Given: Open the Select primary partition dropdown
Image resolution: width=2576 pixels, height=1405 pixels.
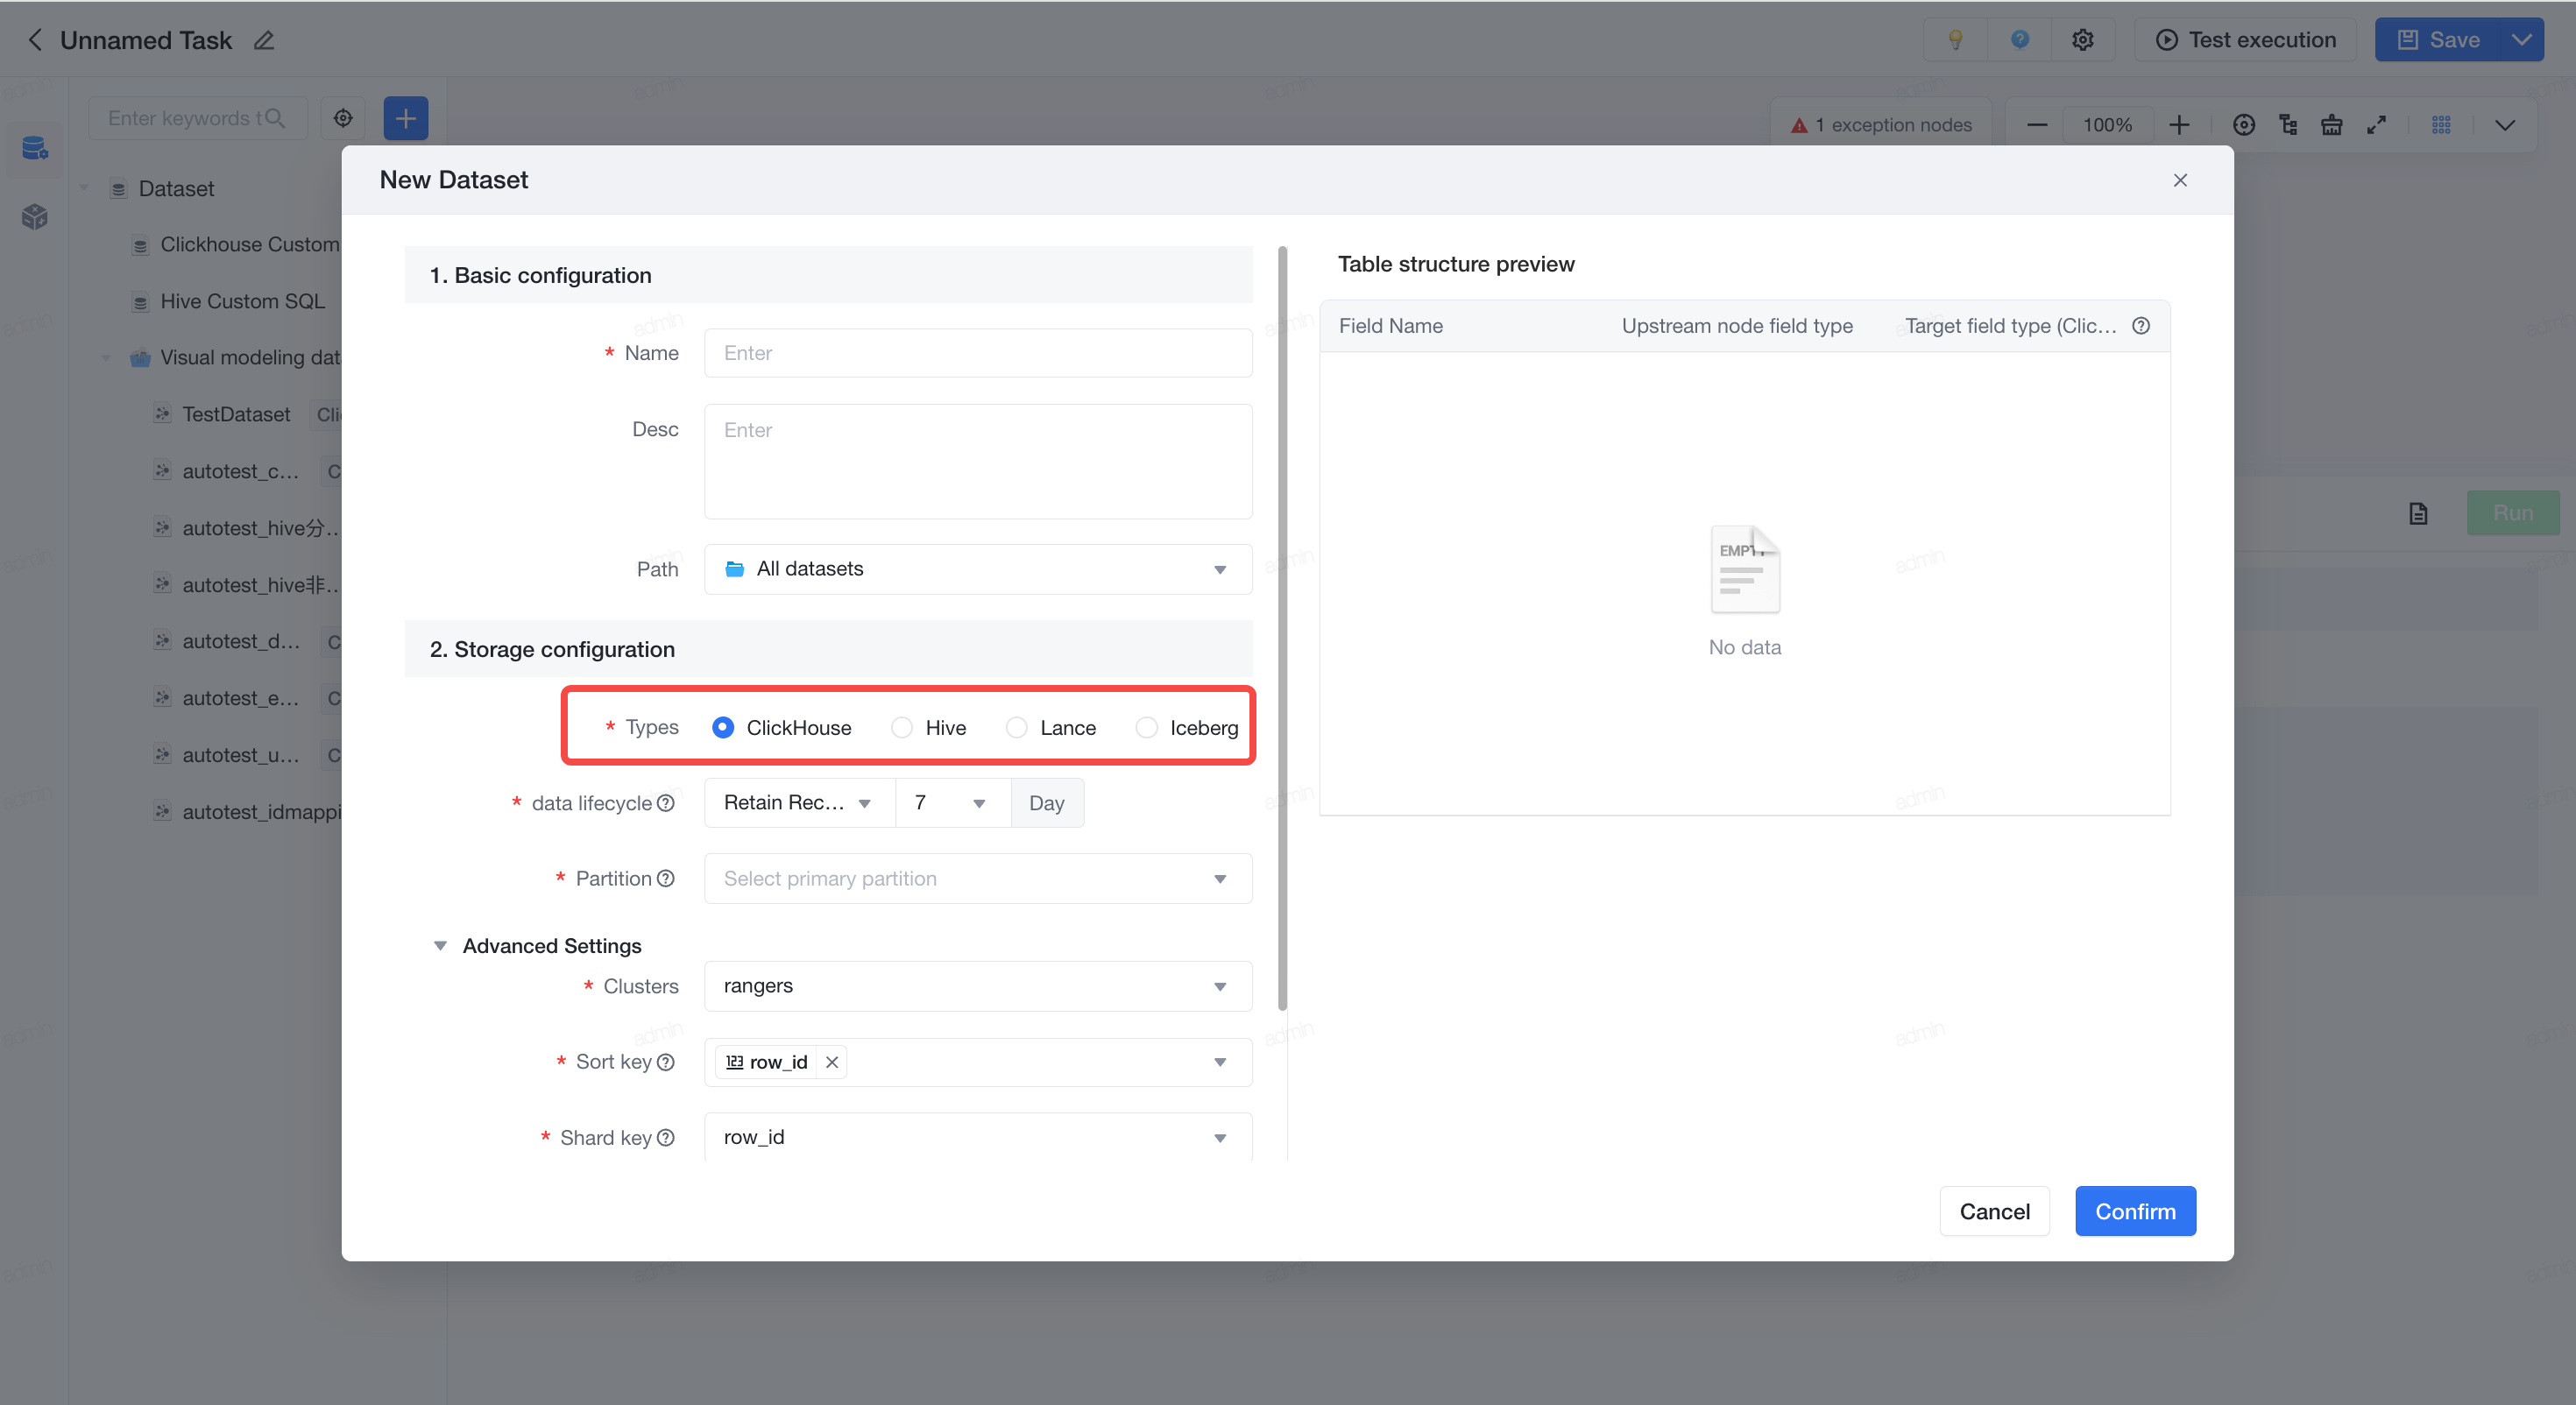Looking at the screenshot, I should click(978, 878).
